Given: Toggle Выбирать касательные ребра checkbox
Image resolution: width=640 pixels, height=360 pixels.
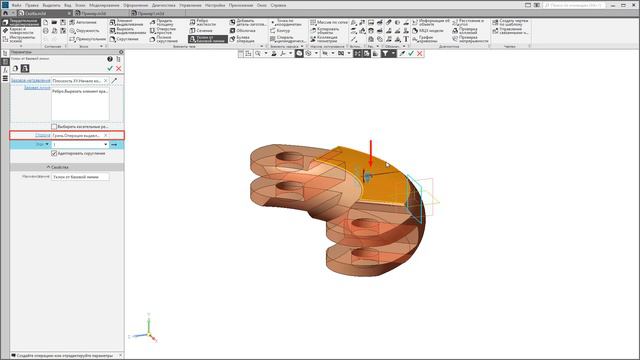Looking at the screenshot, I should pyautogui.click(x=54, y=127).
